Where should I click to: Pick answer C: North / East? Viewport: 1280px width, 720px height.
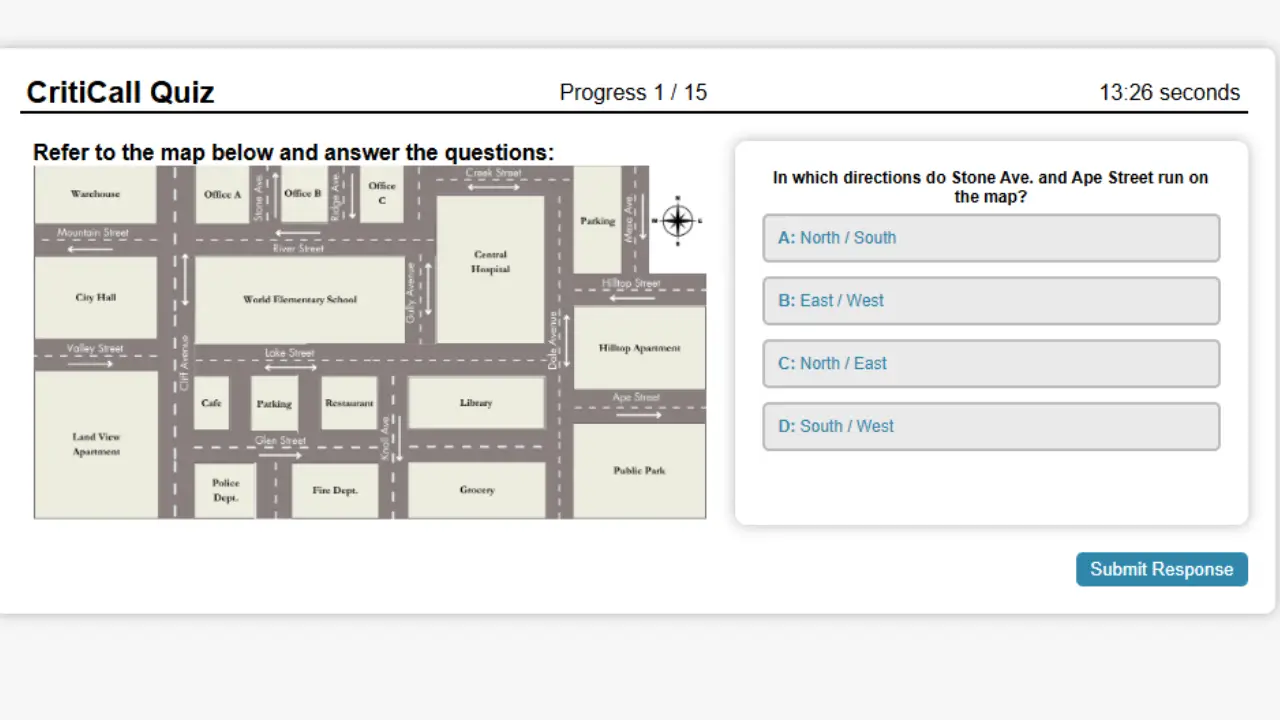click(990, 364)
